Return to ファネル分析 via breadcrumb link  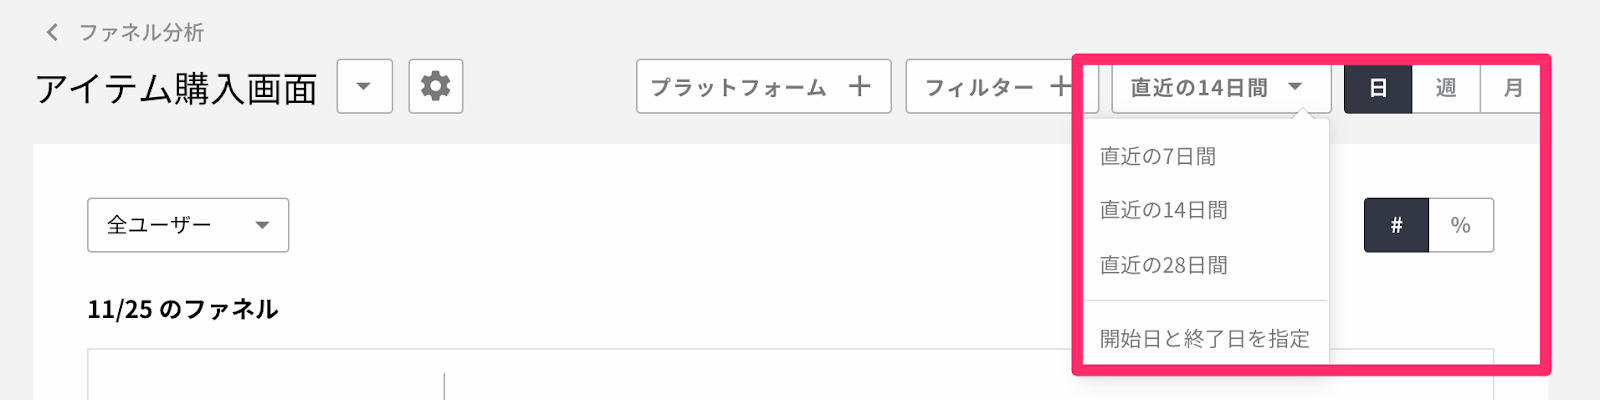coord(141,33)
